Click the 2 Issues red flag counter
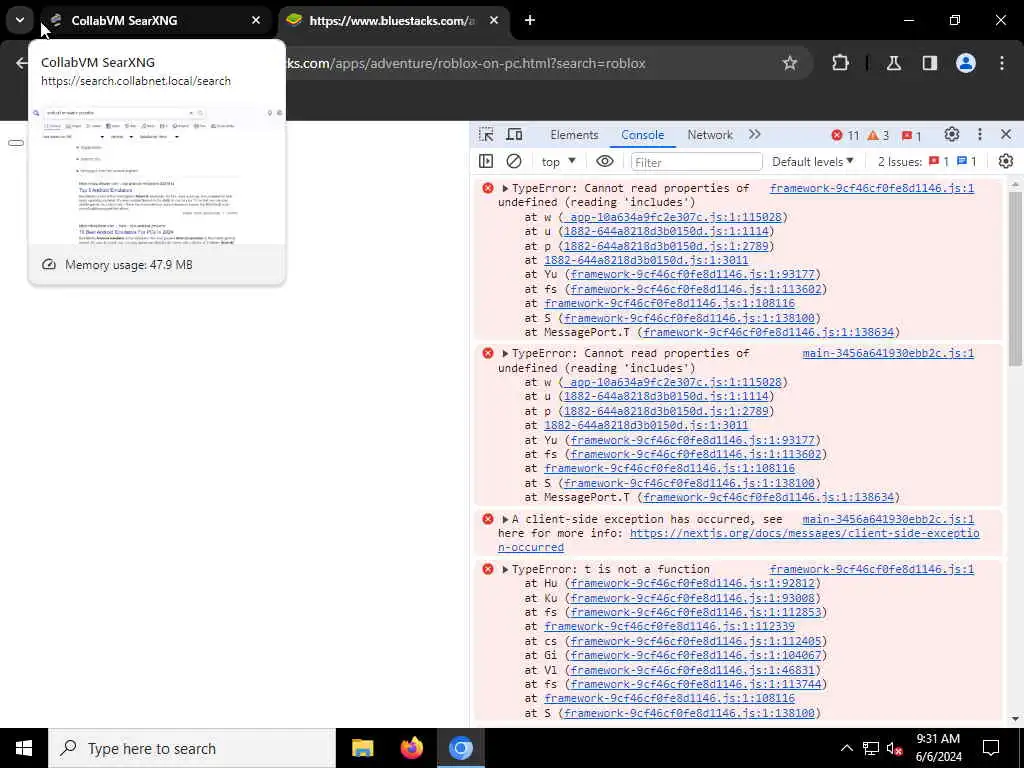1024x768 pixels. click(938, 161)
